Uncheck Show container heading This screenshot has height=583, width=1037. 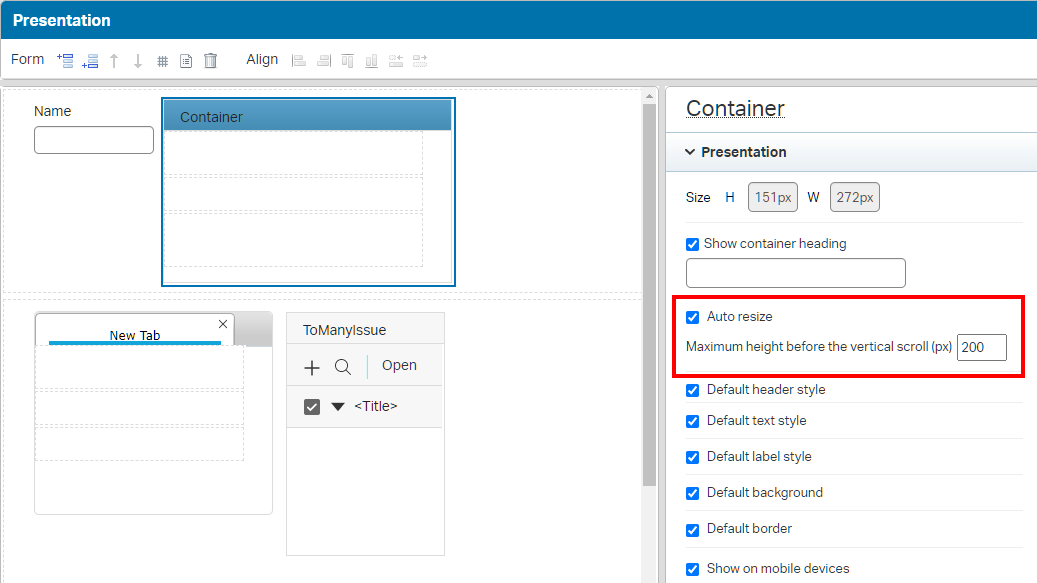[692, 244]
